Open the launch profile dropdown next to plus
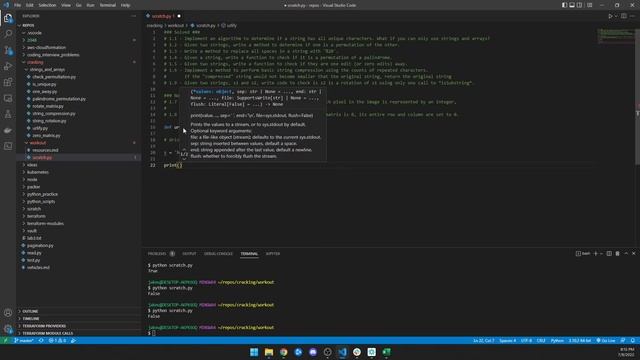Image resolution: width=640 pixels, height=360 pixels. pos(601,253)
